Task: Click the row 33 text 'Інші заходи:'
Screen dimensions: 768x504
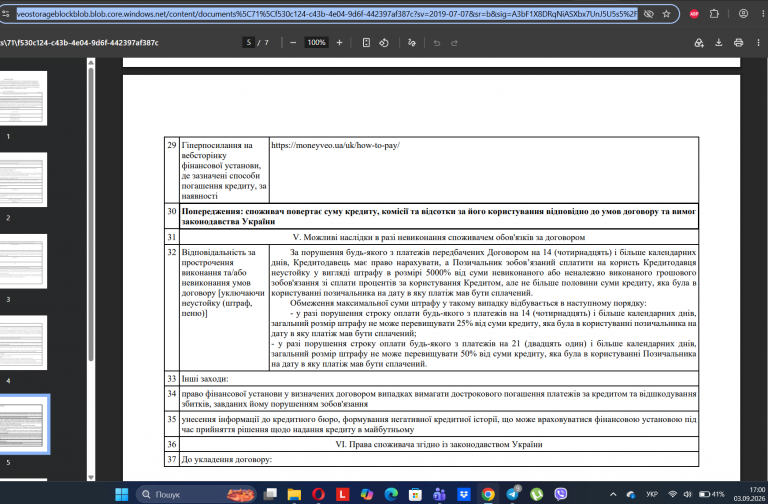Action: (205, 379)
